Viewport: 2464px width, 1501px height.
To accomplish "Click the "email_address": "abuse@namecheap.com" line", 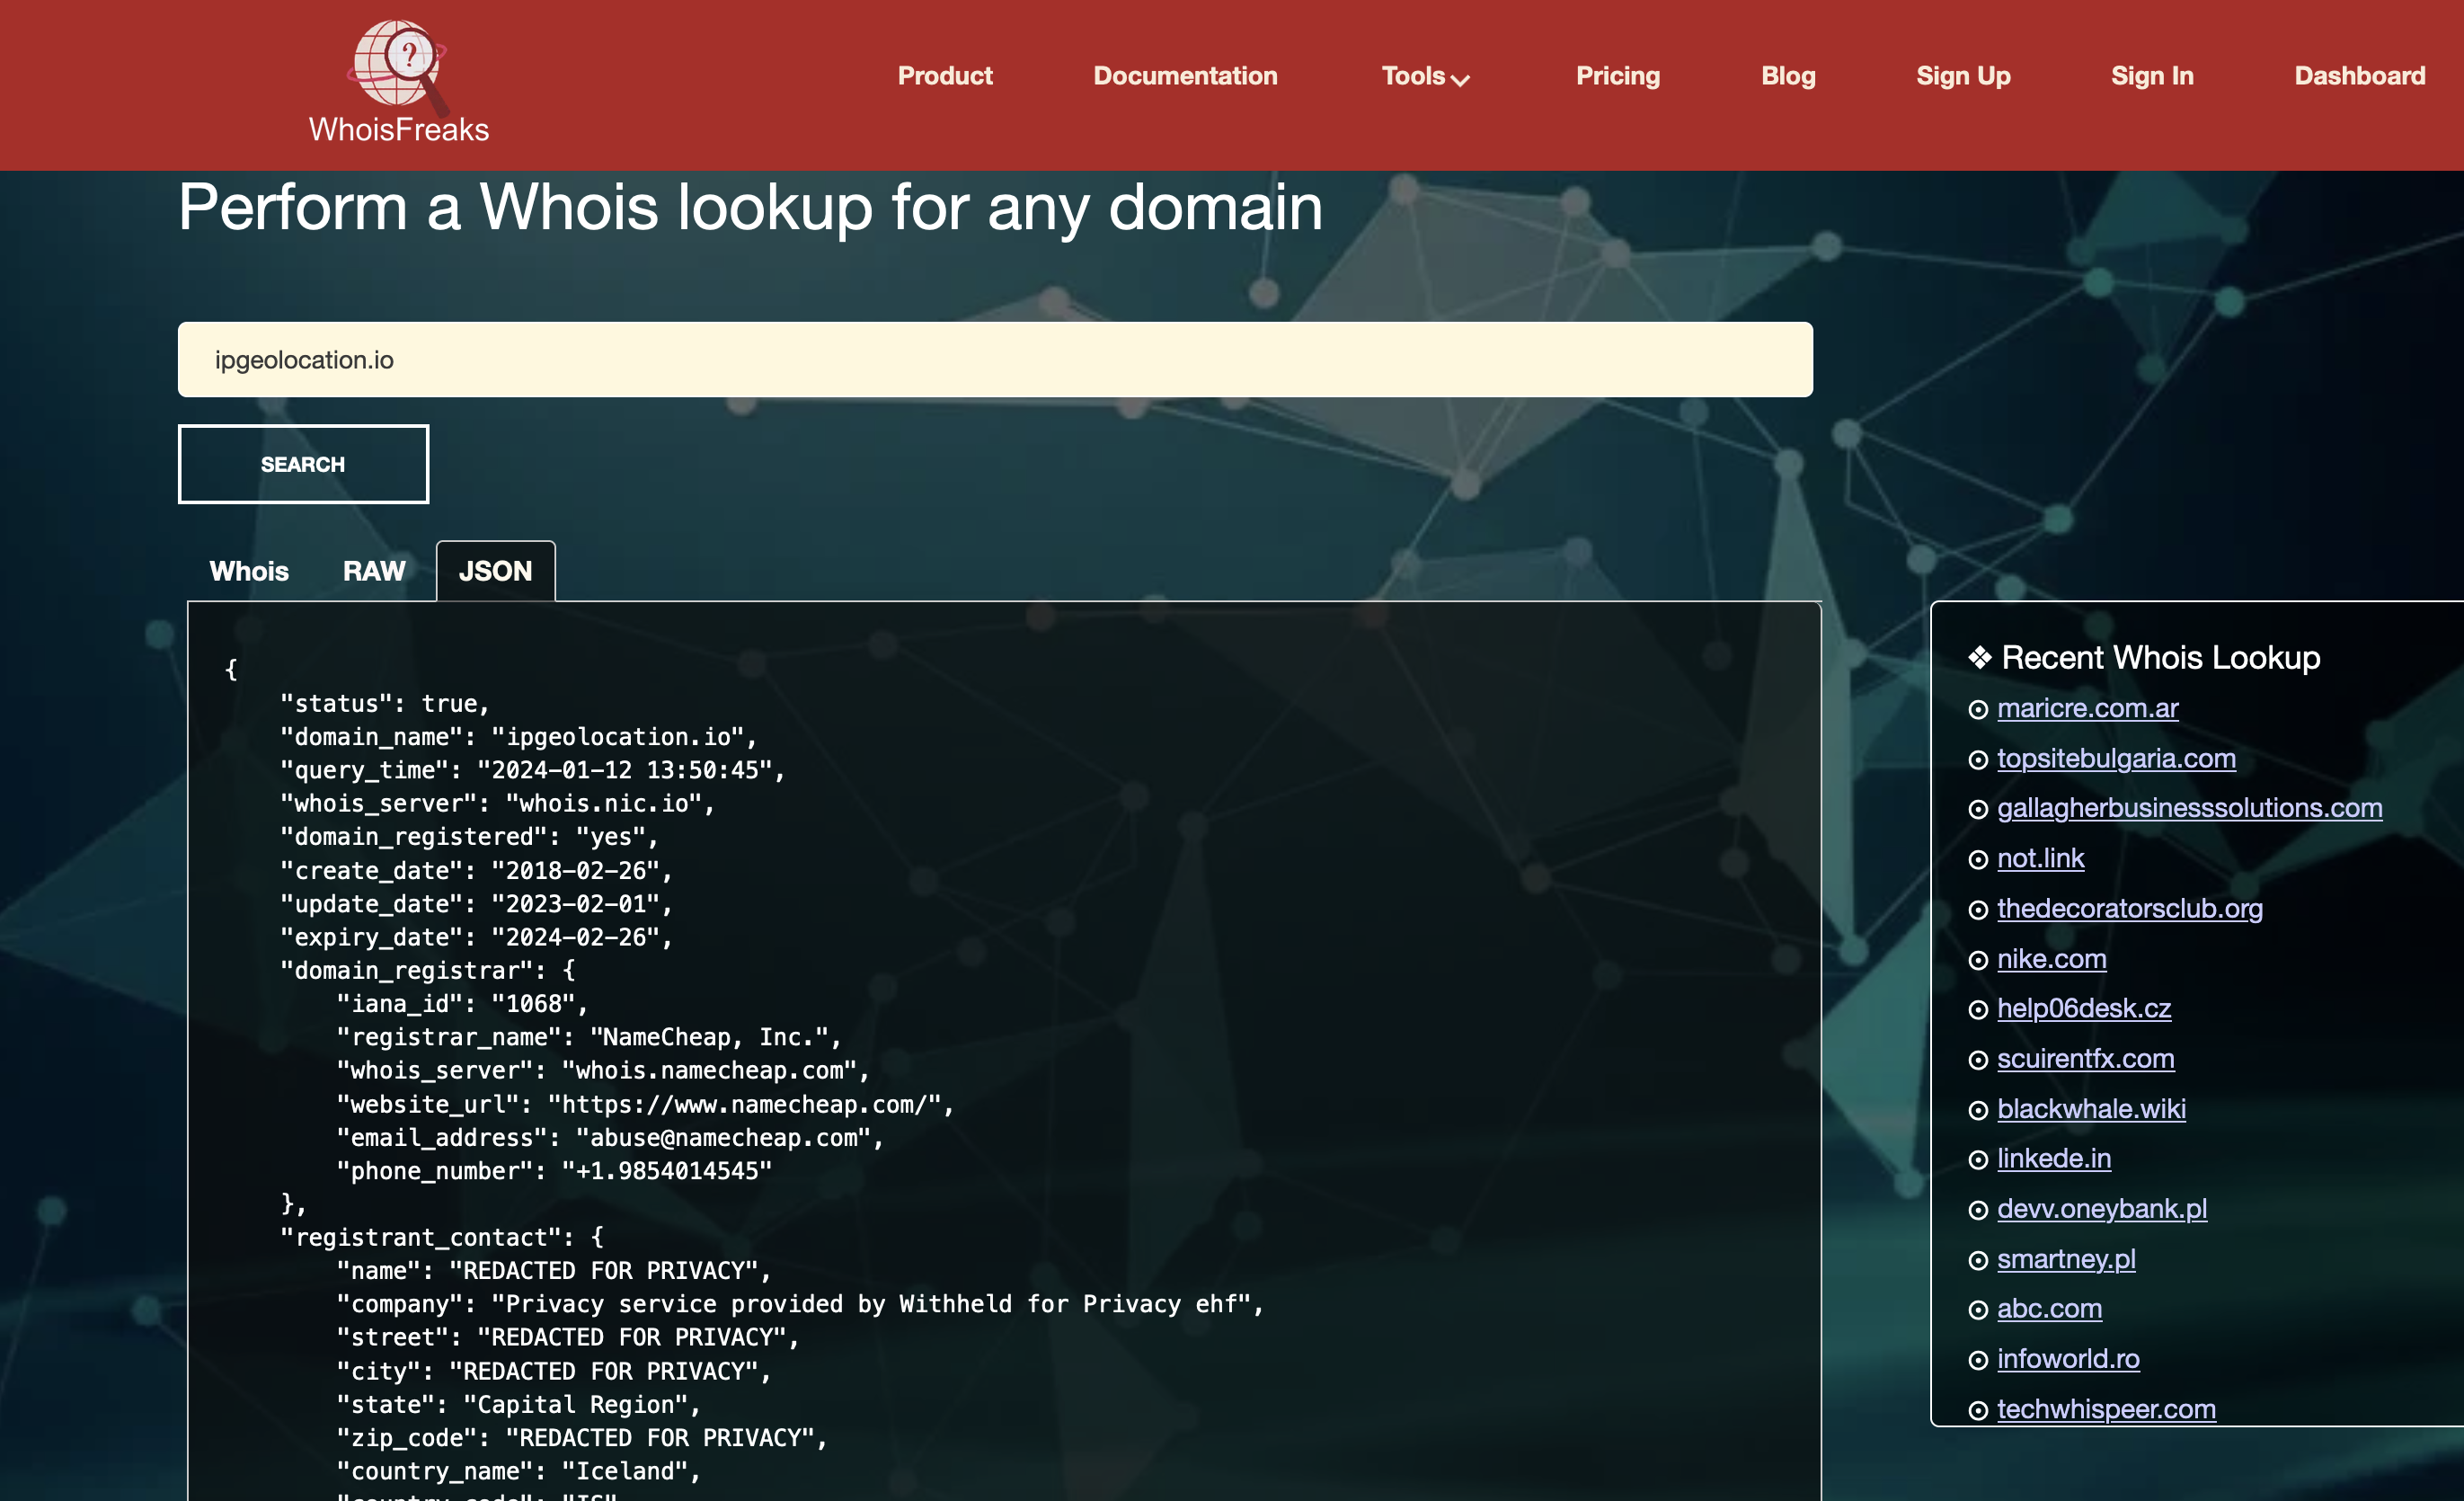I will (x=610, y=1137).
